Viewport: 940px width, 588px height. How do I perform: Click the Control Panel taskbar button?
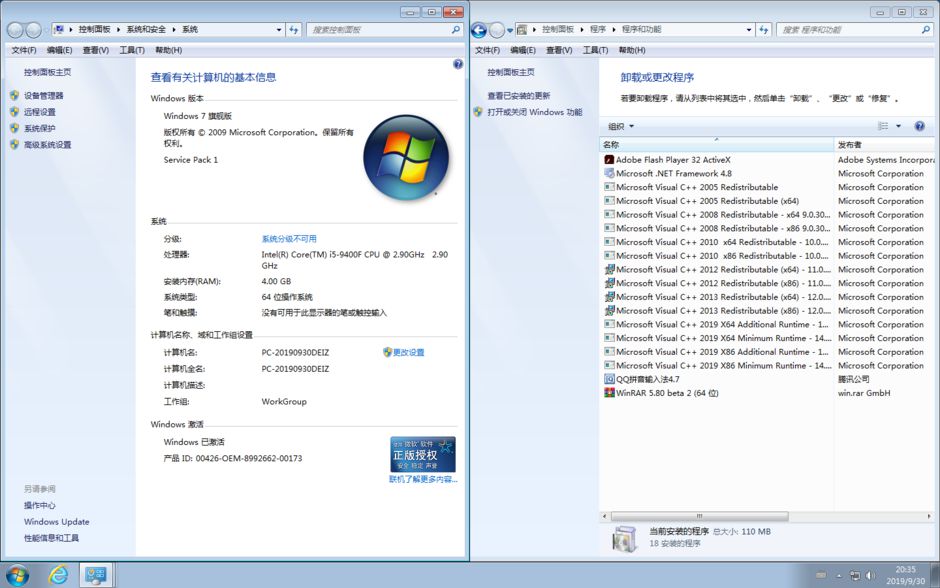coord(95,575)
